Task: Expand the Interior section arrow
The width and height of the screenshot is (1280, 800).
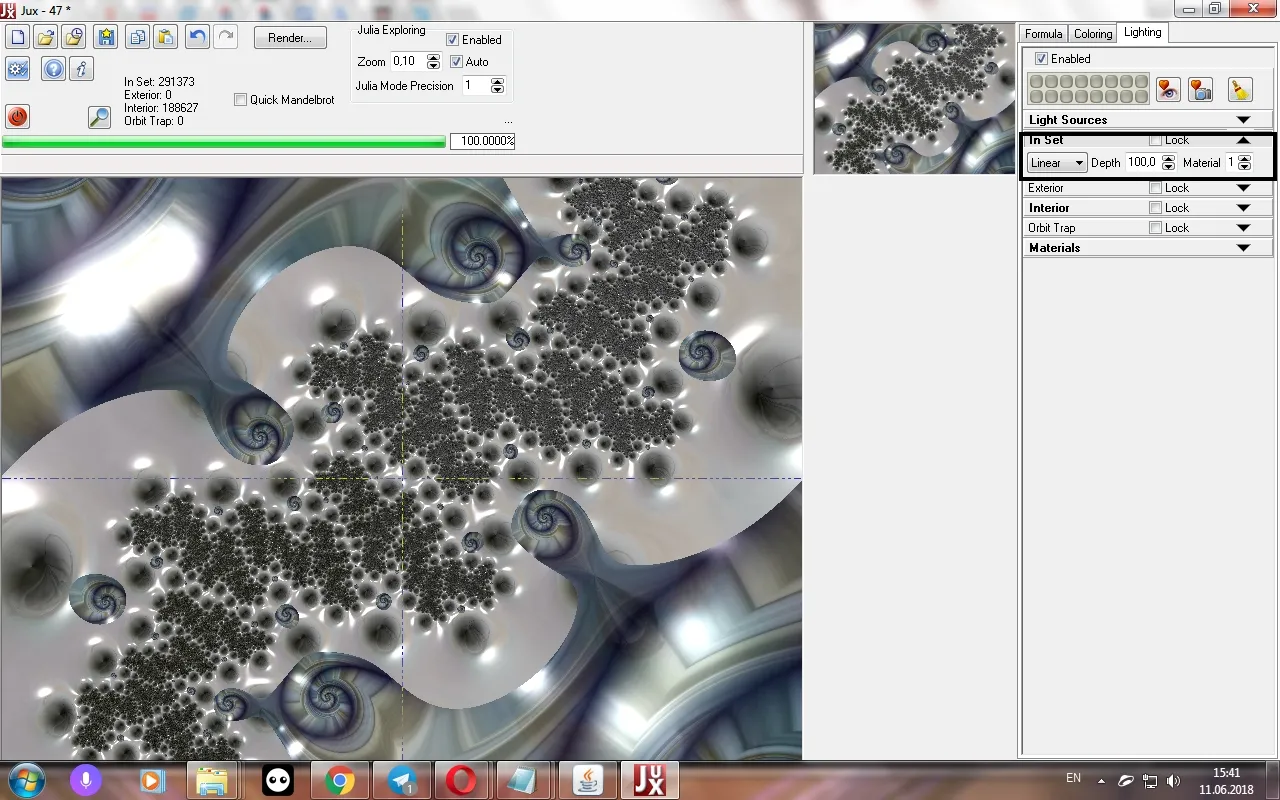Action: [1244, 208]
